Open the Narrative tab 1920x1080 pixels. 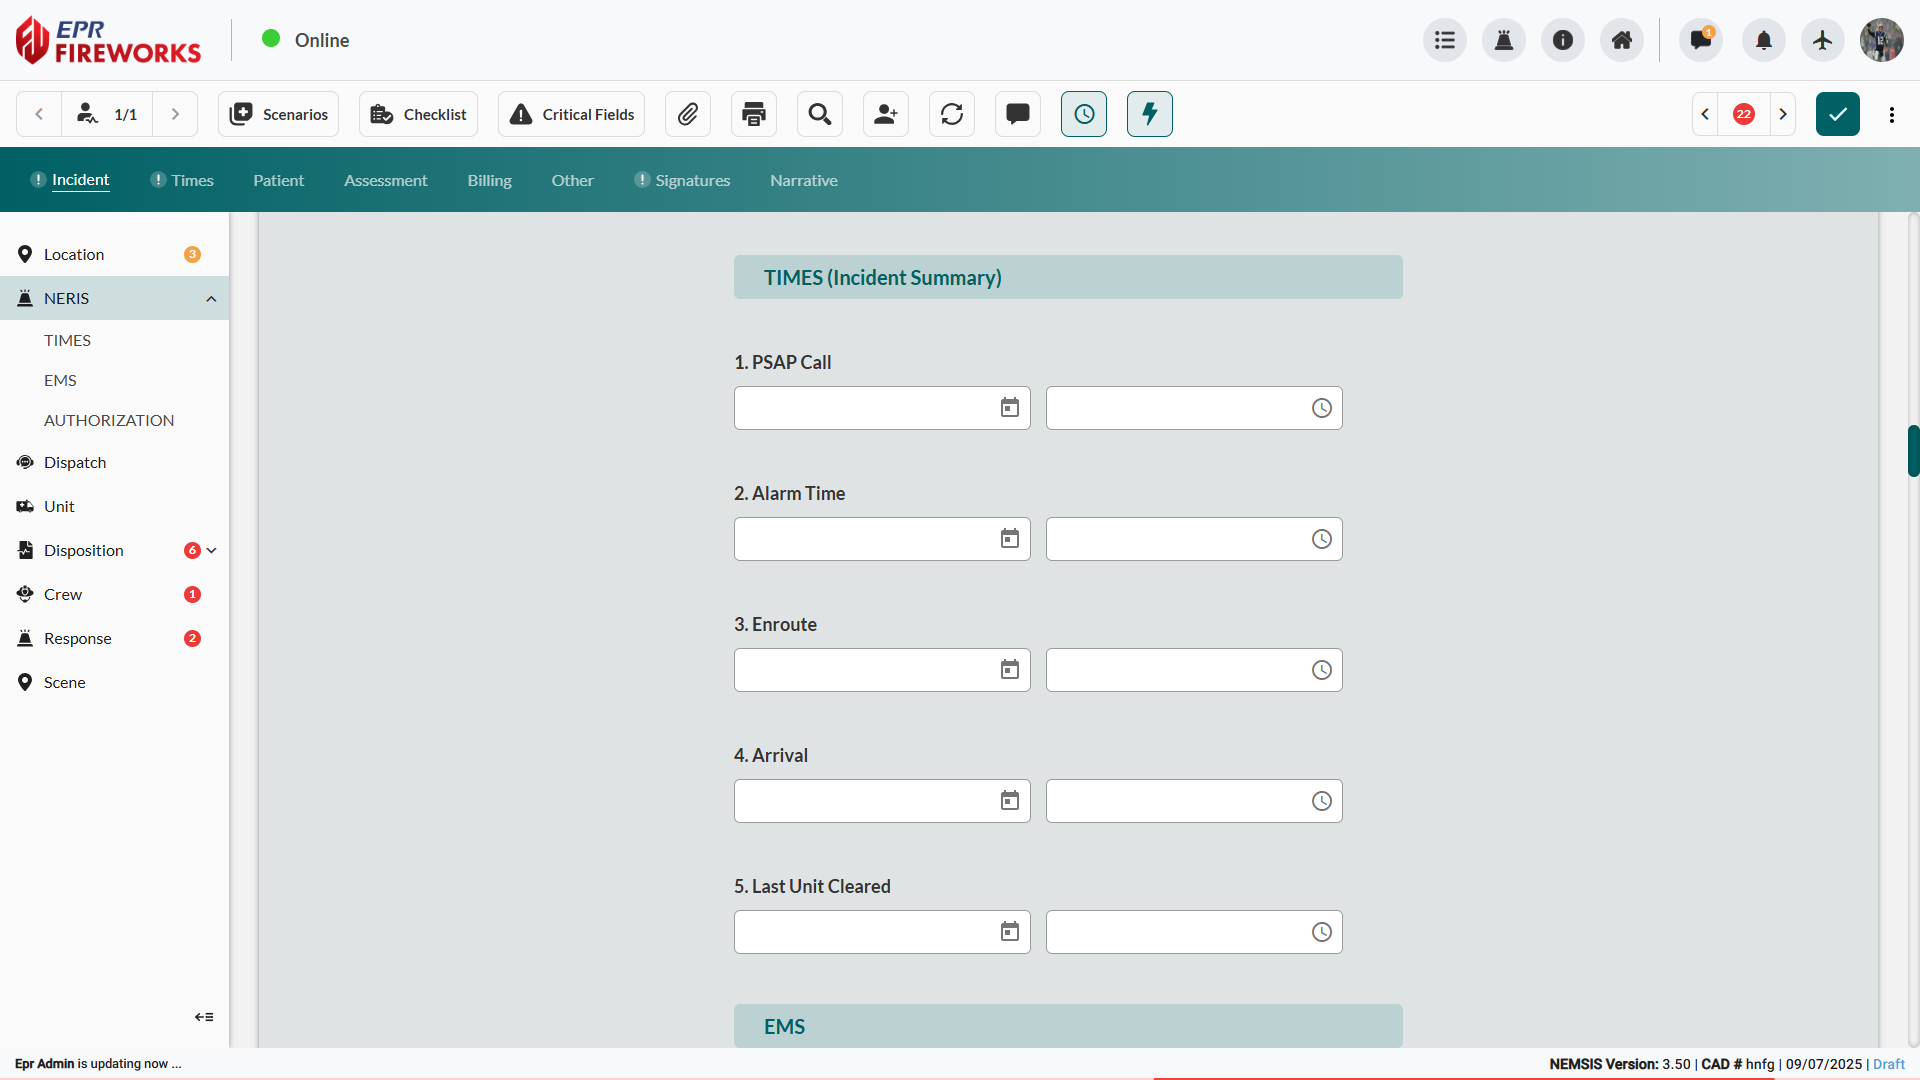tap(804, 181)
